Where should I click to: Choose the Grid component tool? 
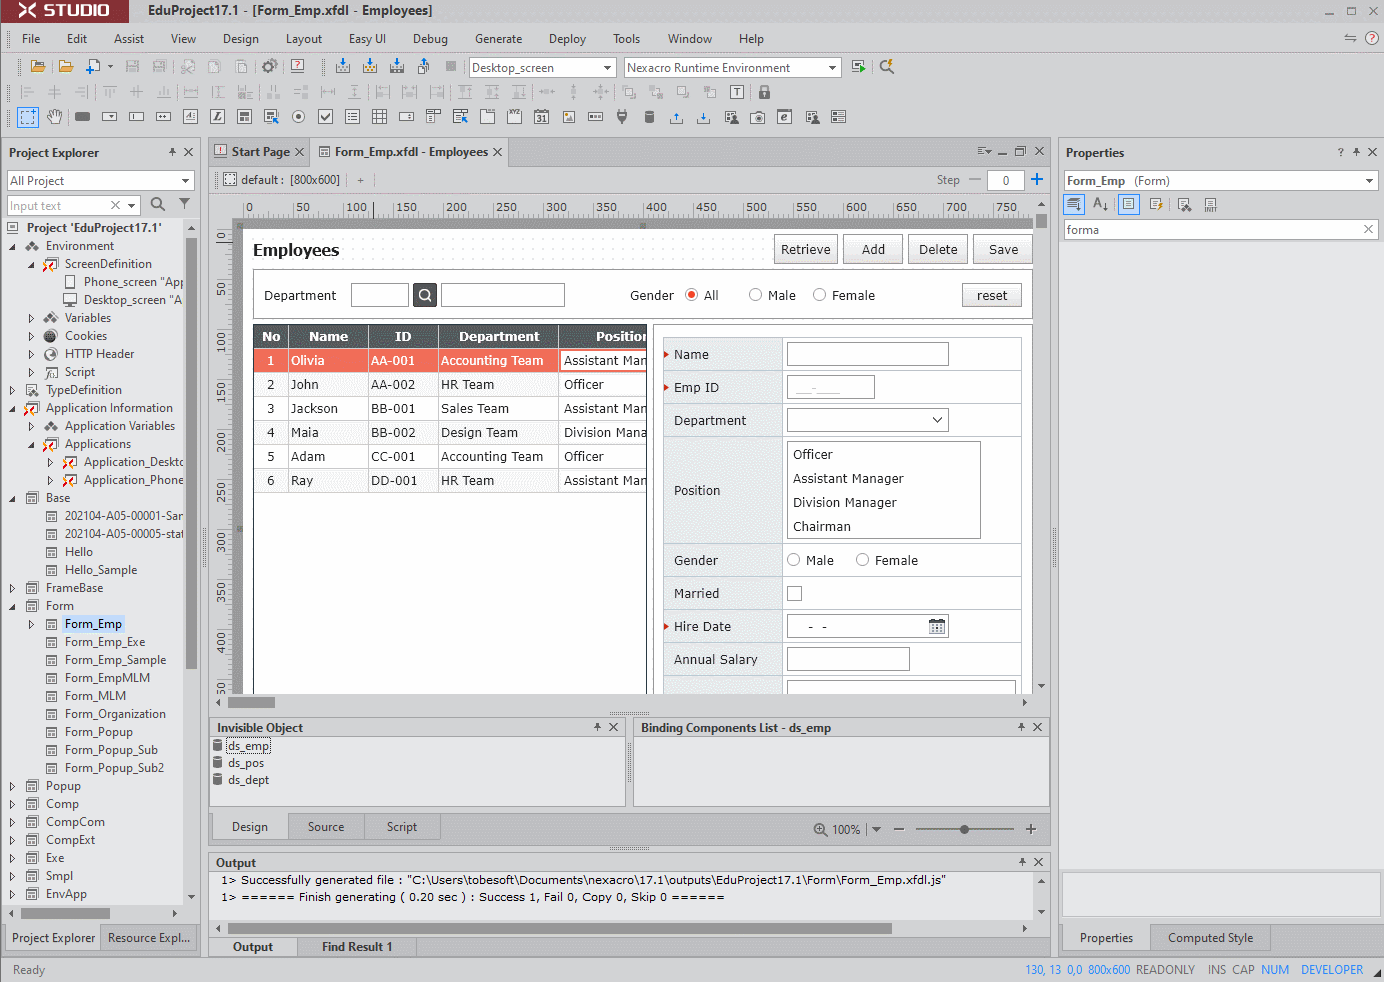[x=379, y=117]
